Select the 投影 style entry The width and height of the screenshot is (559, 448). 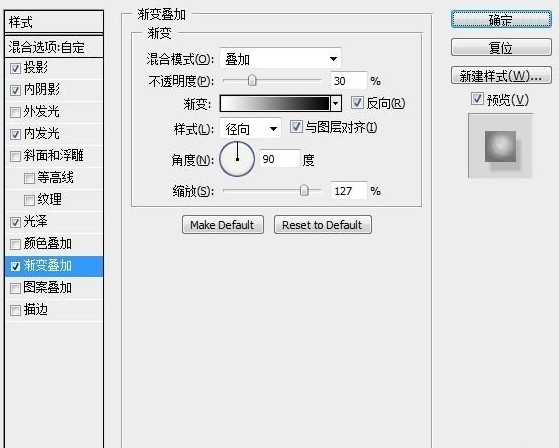pos(54,68)
